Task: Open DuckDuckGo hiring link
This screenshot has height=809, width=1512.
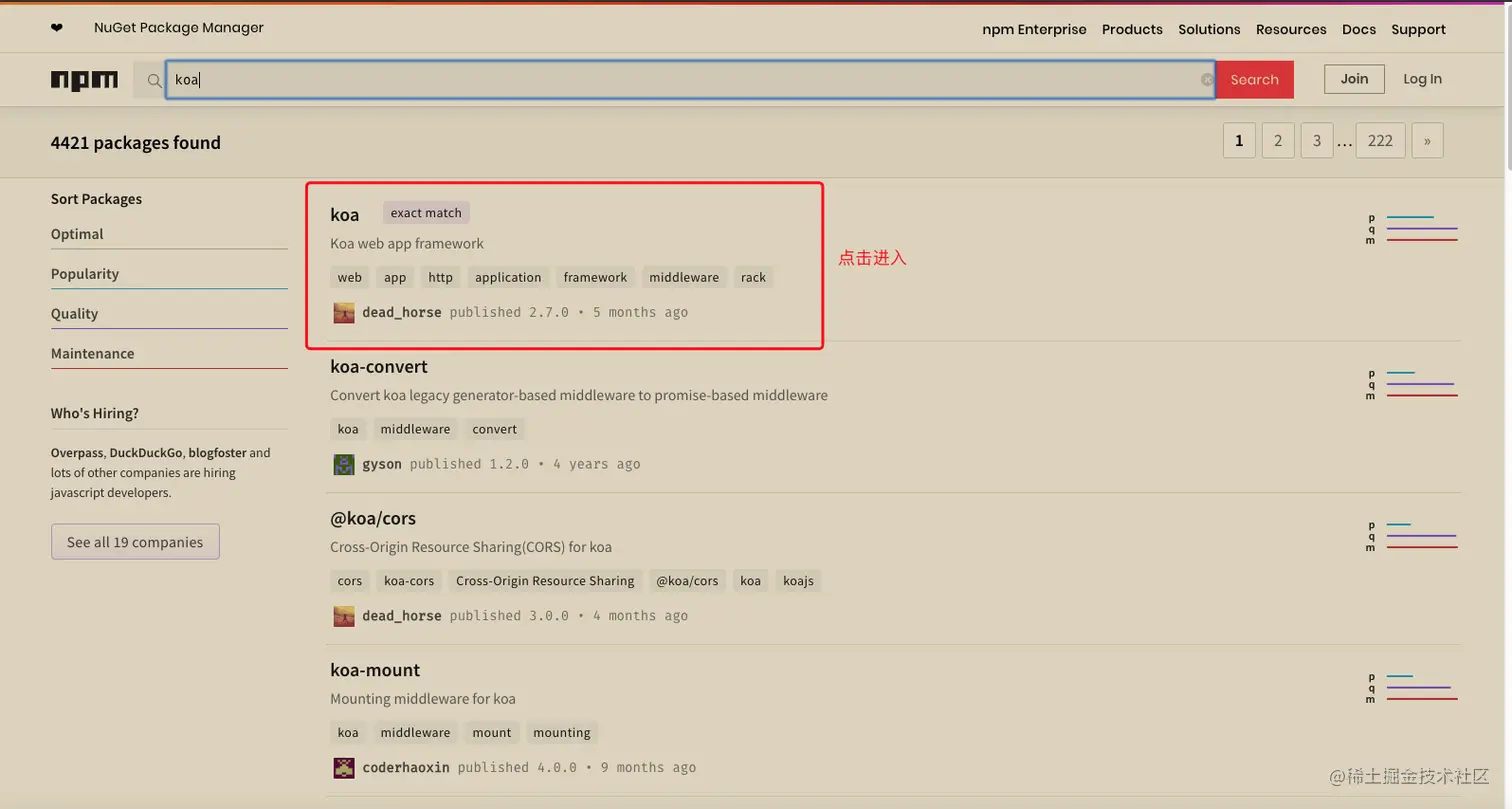Action: tap(146, 453)
